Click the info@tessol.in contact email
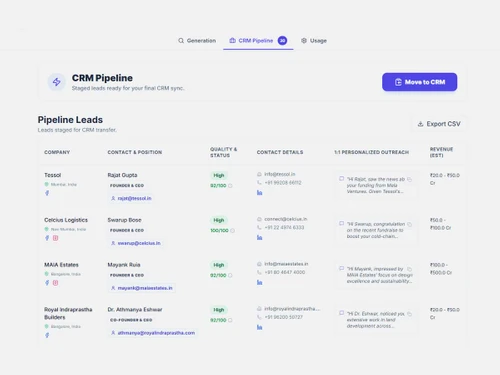 click(x=280, y=174)
